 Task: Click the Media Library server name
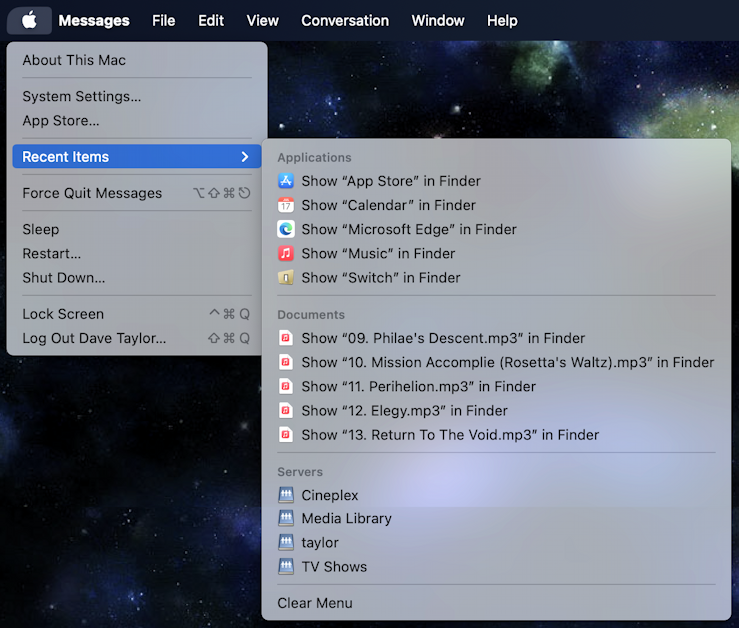[346, 518]
